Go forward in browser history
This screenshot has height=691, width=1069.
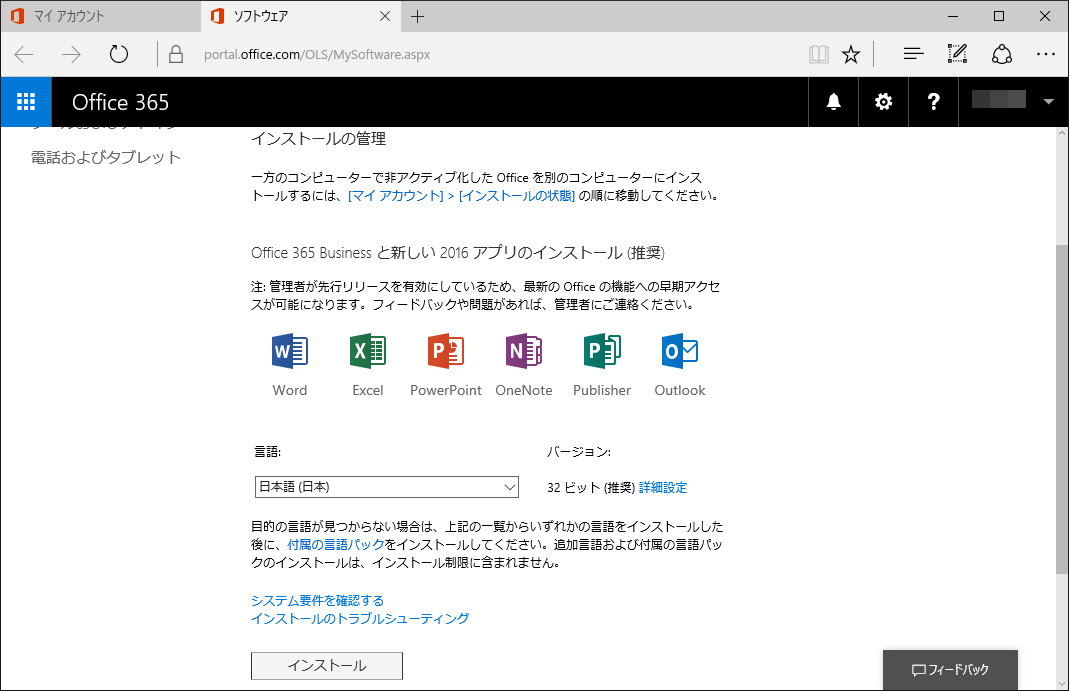(72, 55)
